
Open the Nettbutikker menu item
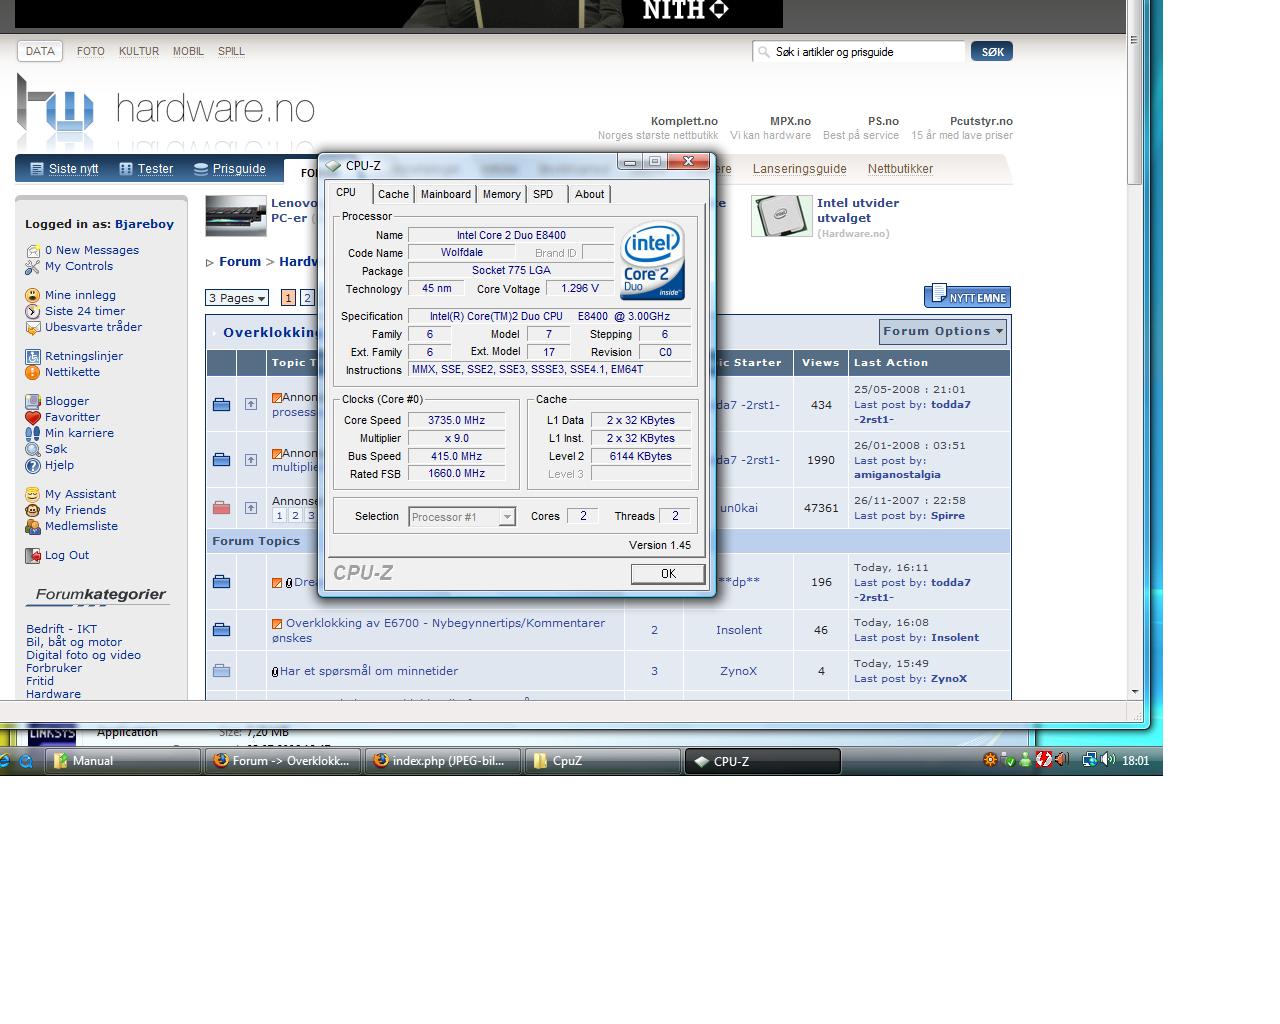900,169
